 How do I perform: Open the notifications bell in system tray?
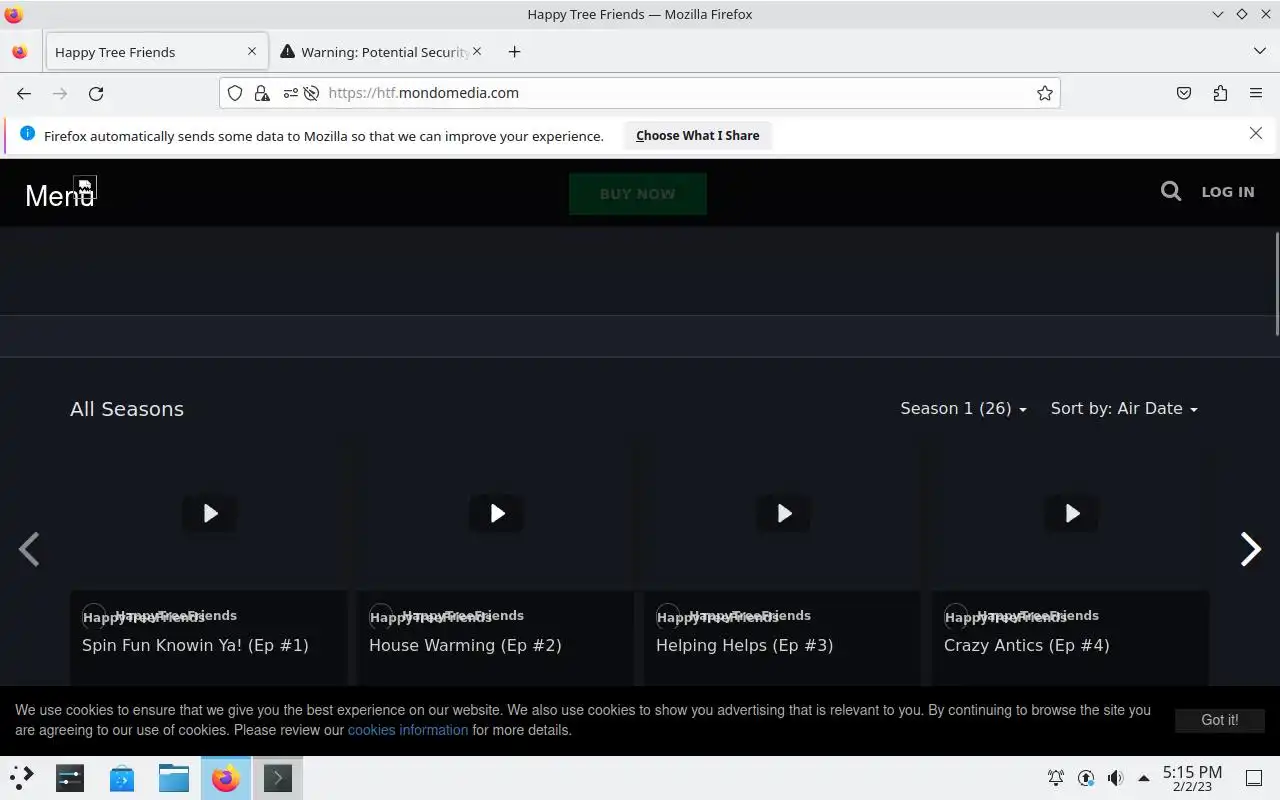tap(1055, 777)
